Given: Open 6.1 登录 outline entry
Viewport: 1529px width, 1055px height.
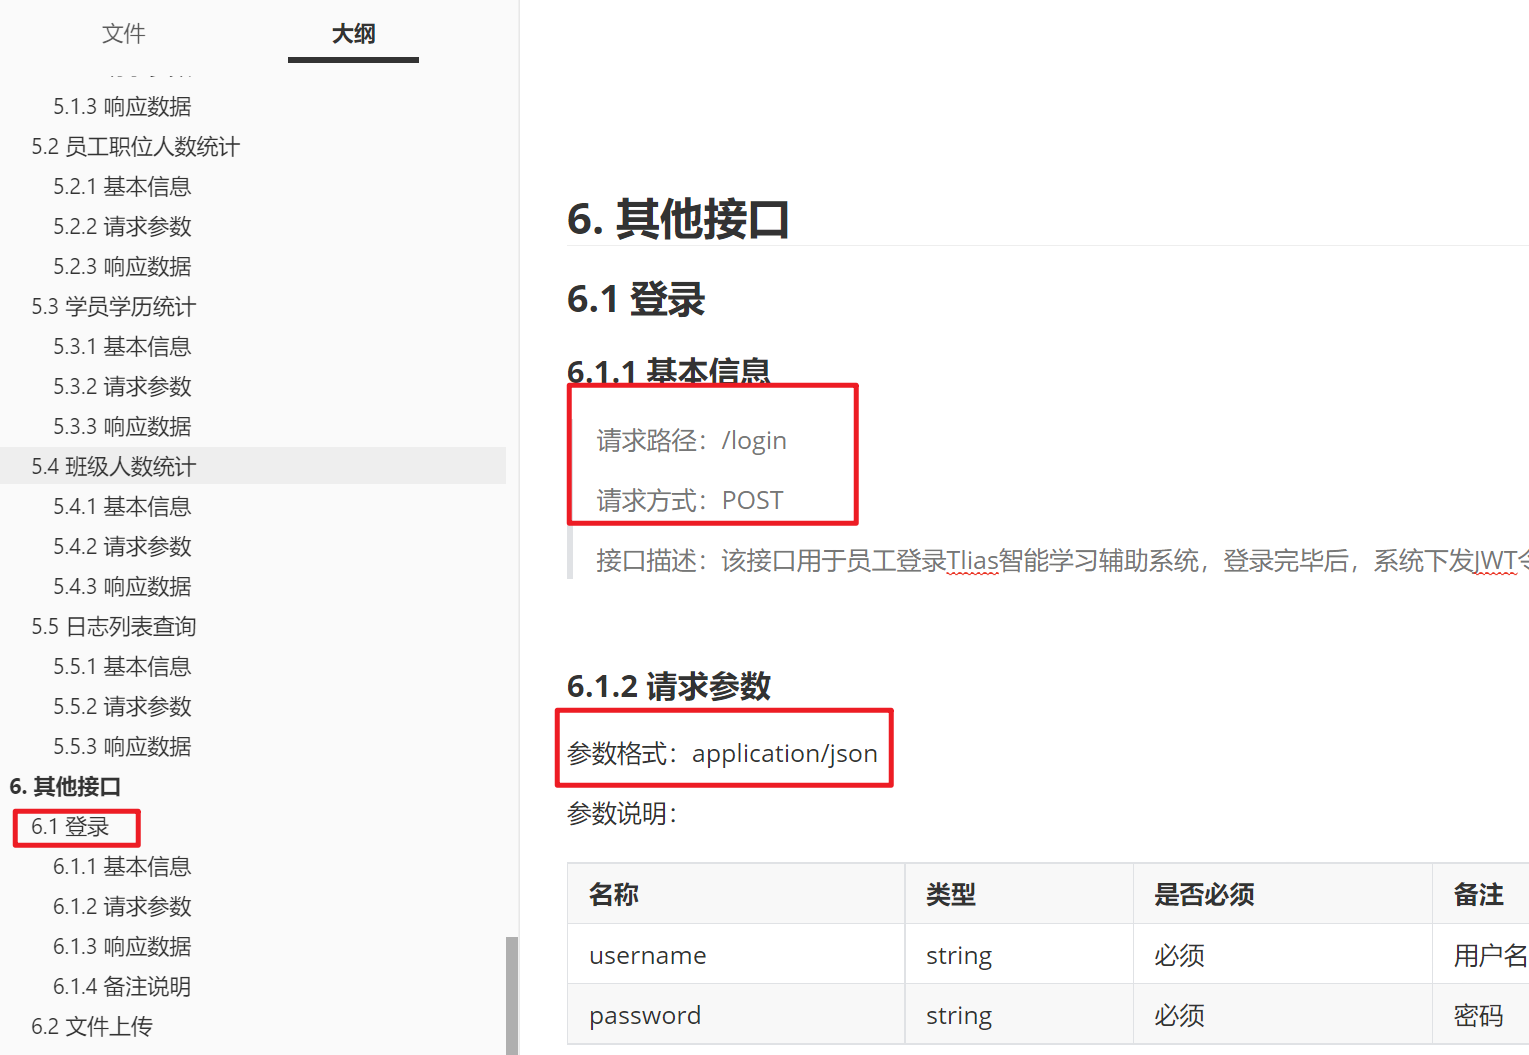Looking at the screenshot, I should click(x=70, y=827).
